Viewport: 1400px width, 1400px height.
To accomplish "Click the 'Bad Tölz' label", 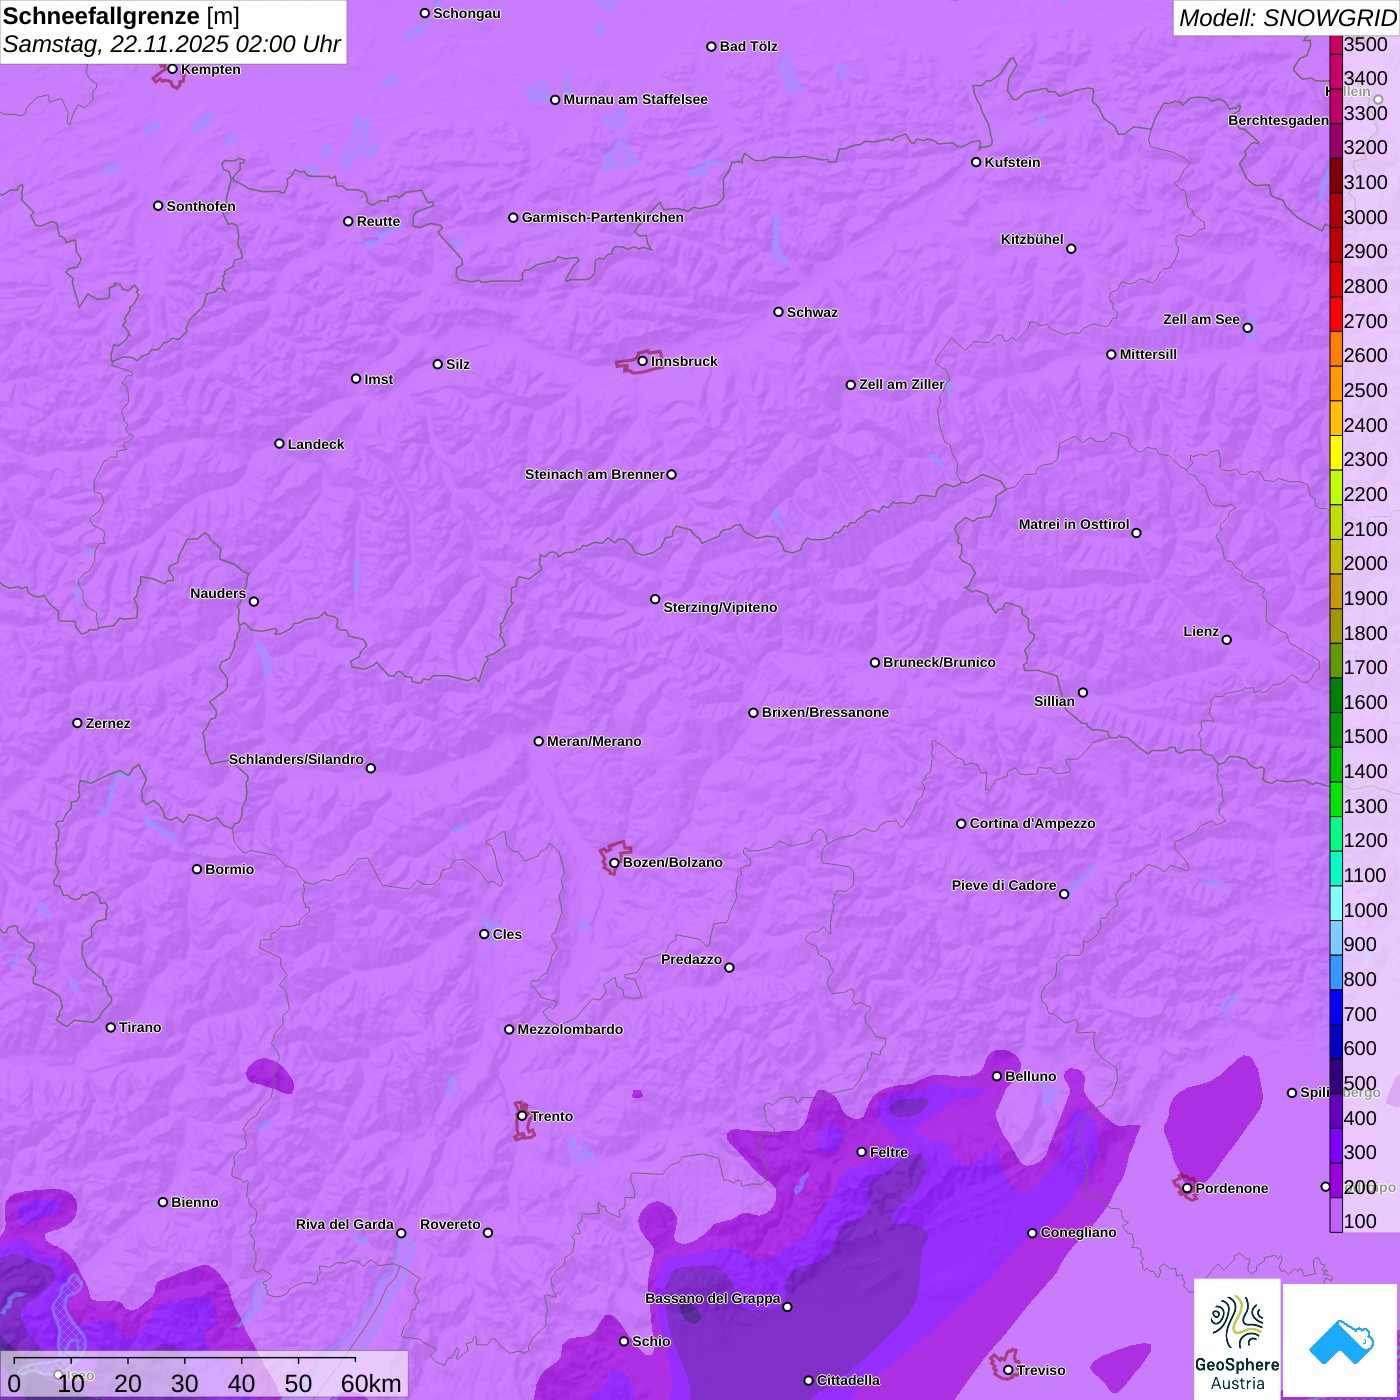I will point(748,46).
